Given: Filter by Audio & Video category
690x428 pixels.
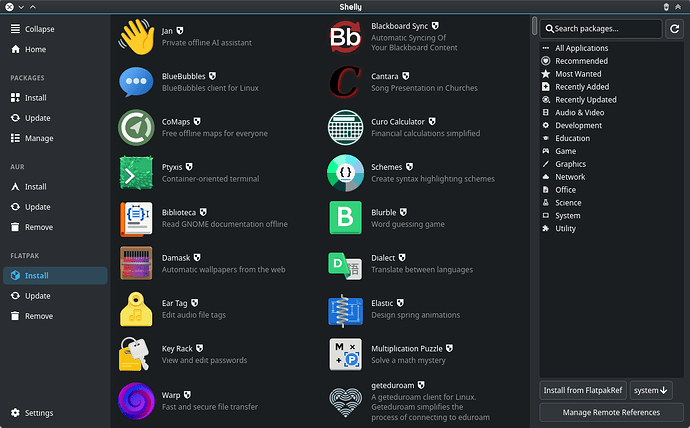Looking at the screenshot, I should click(x=611, y=112).
